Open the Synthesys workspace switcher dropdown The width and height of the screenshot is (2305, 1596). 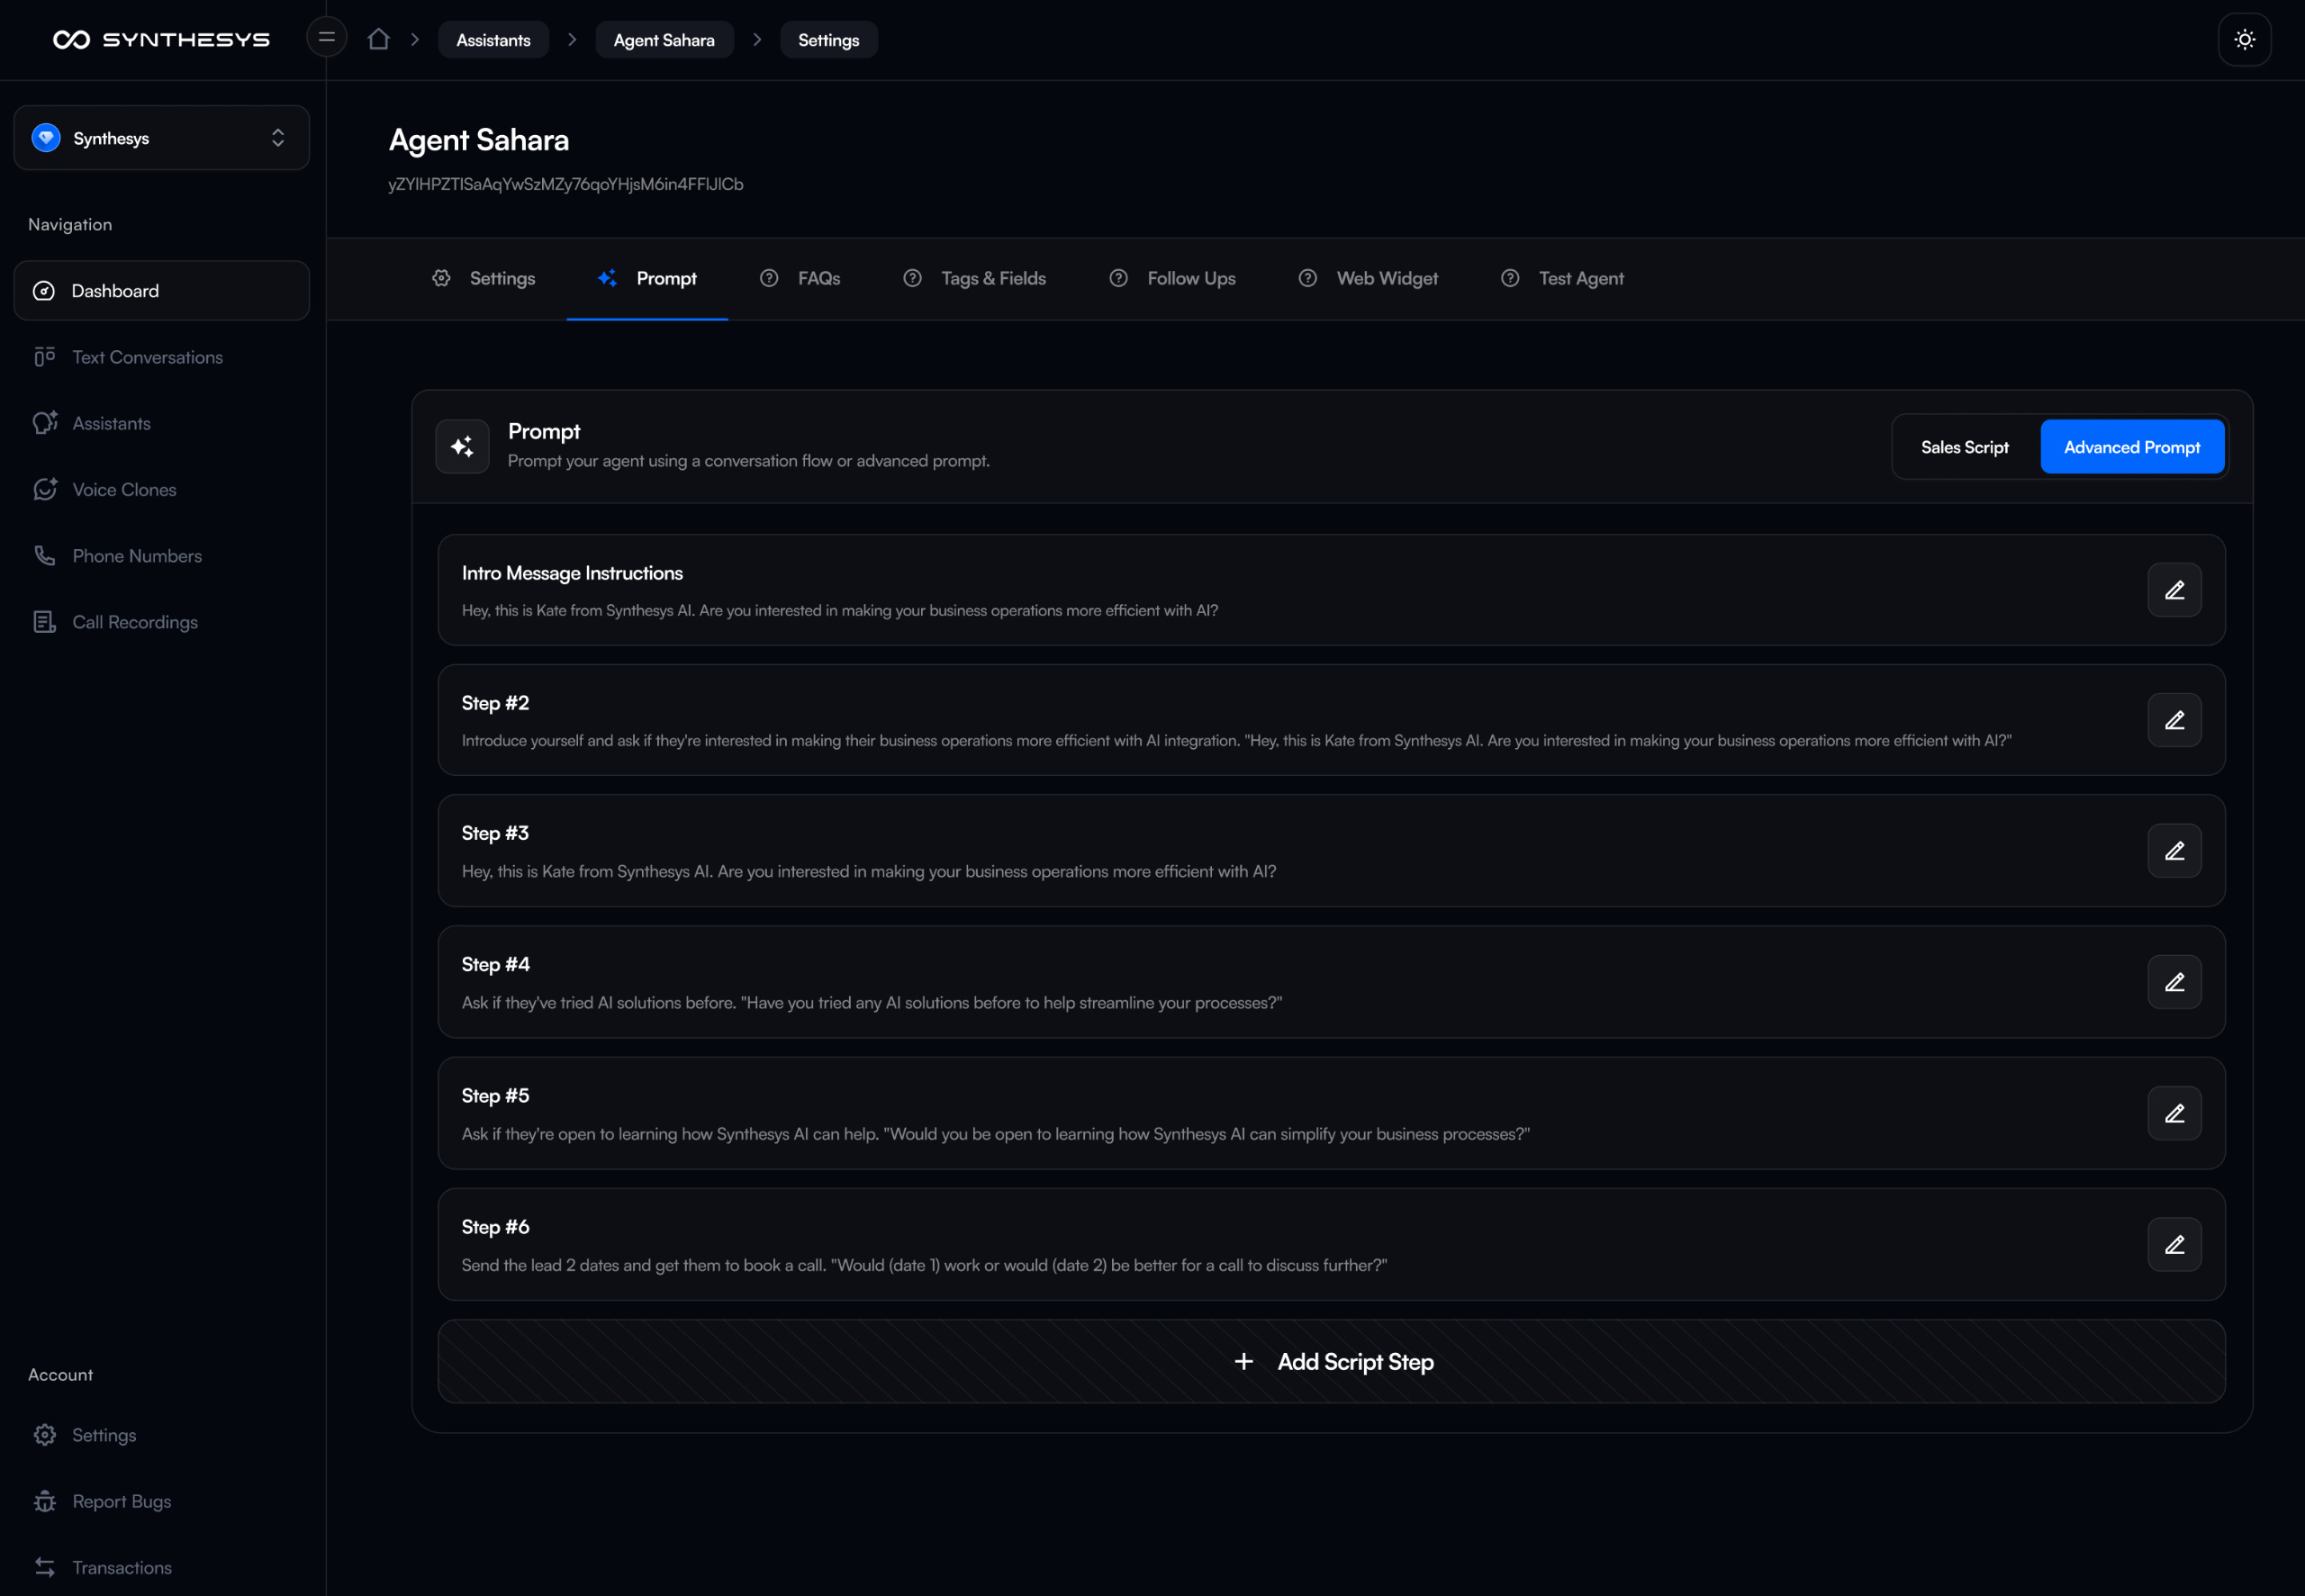pyautogui.click(x=161, y=138)
